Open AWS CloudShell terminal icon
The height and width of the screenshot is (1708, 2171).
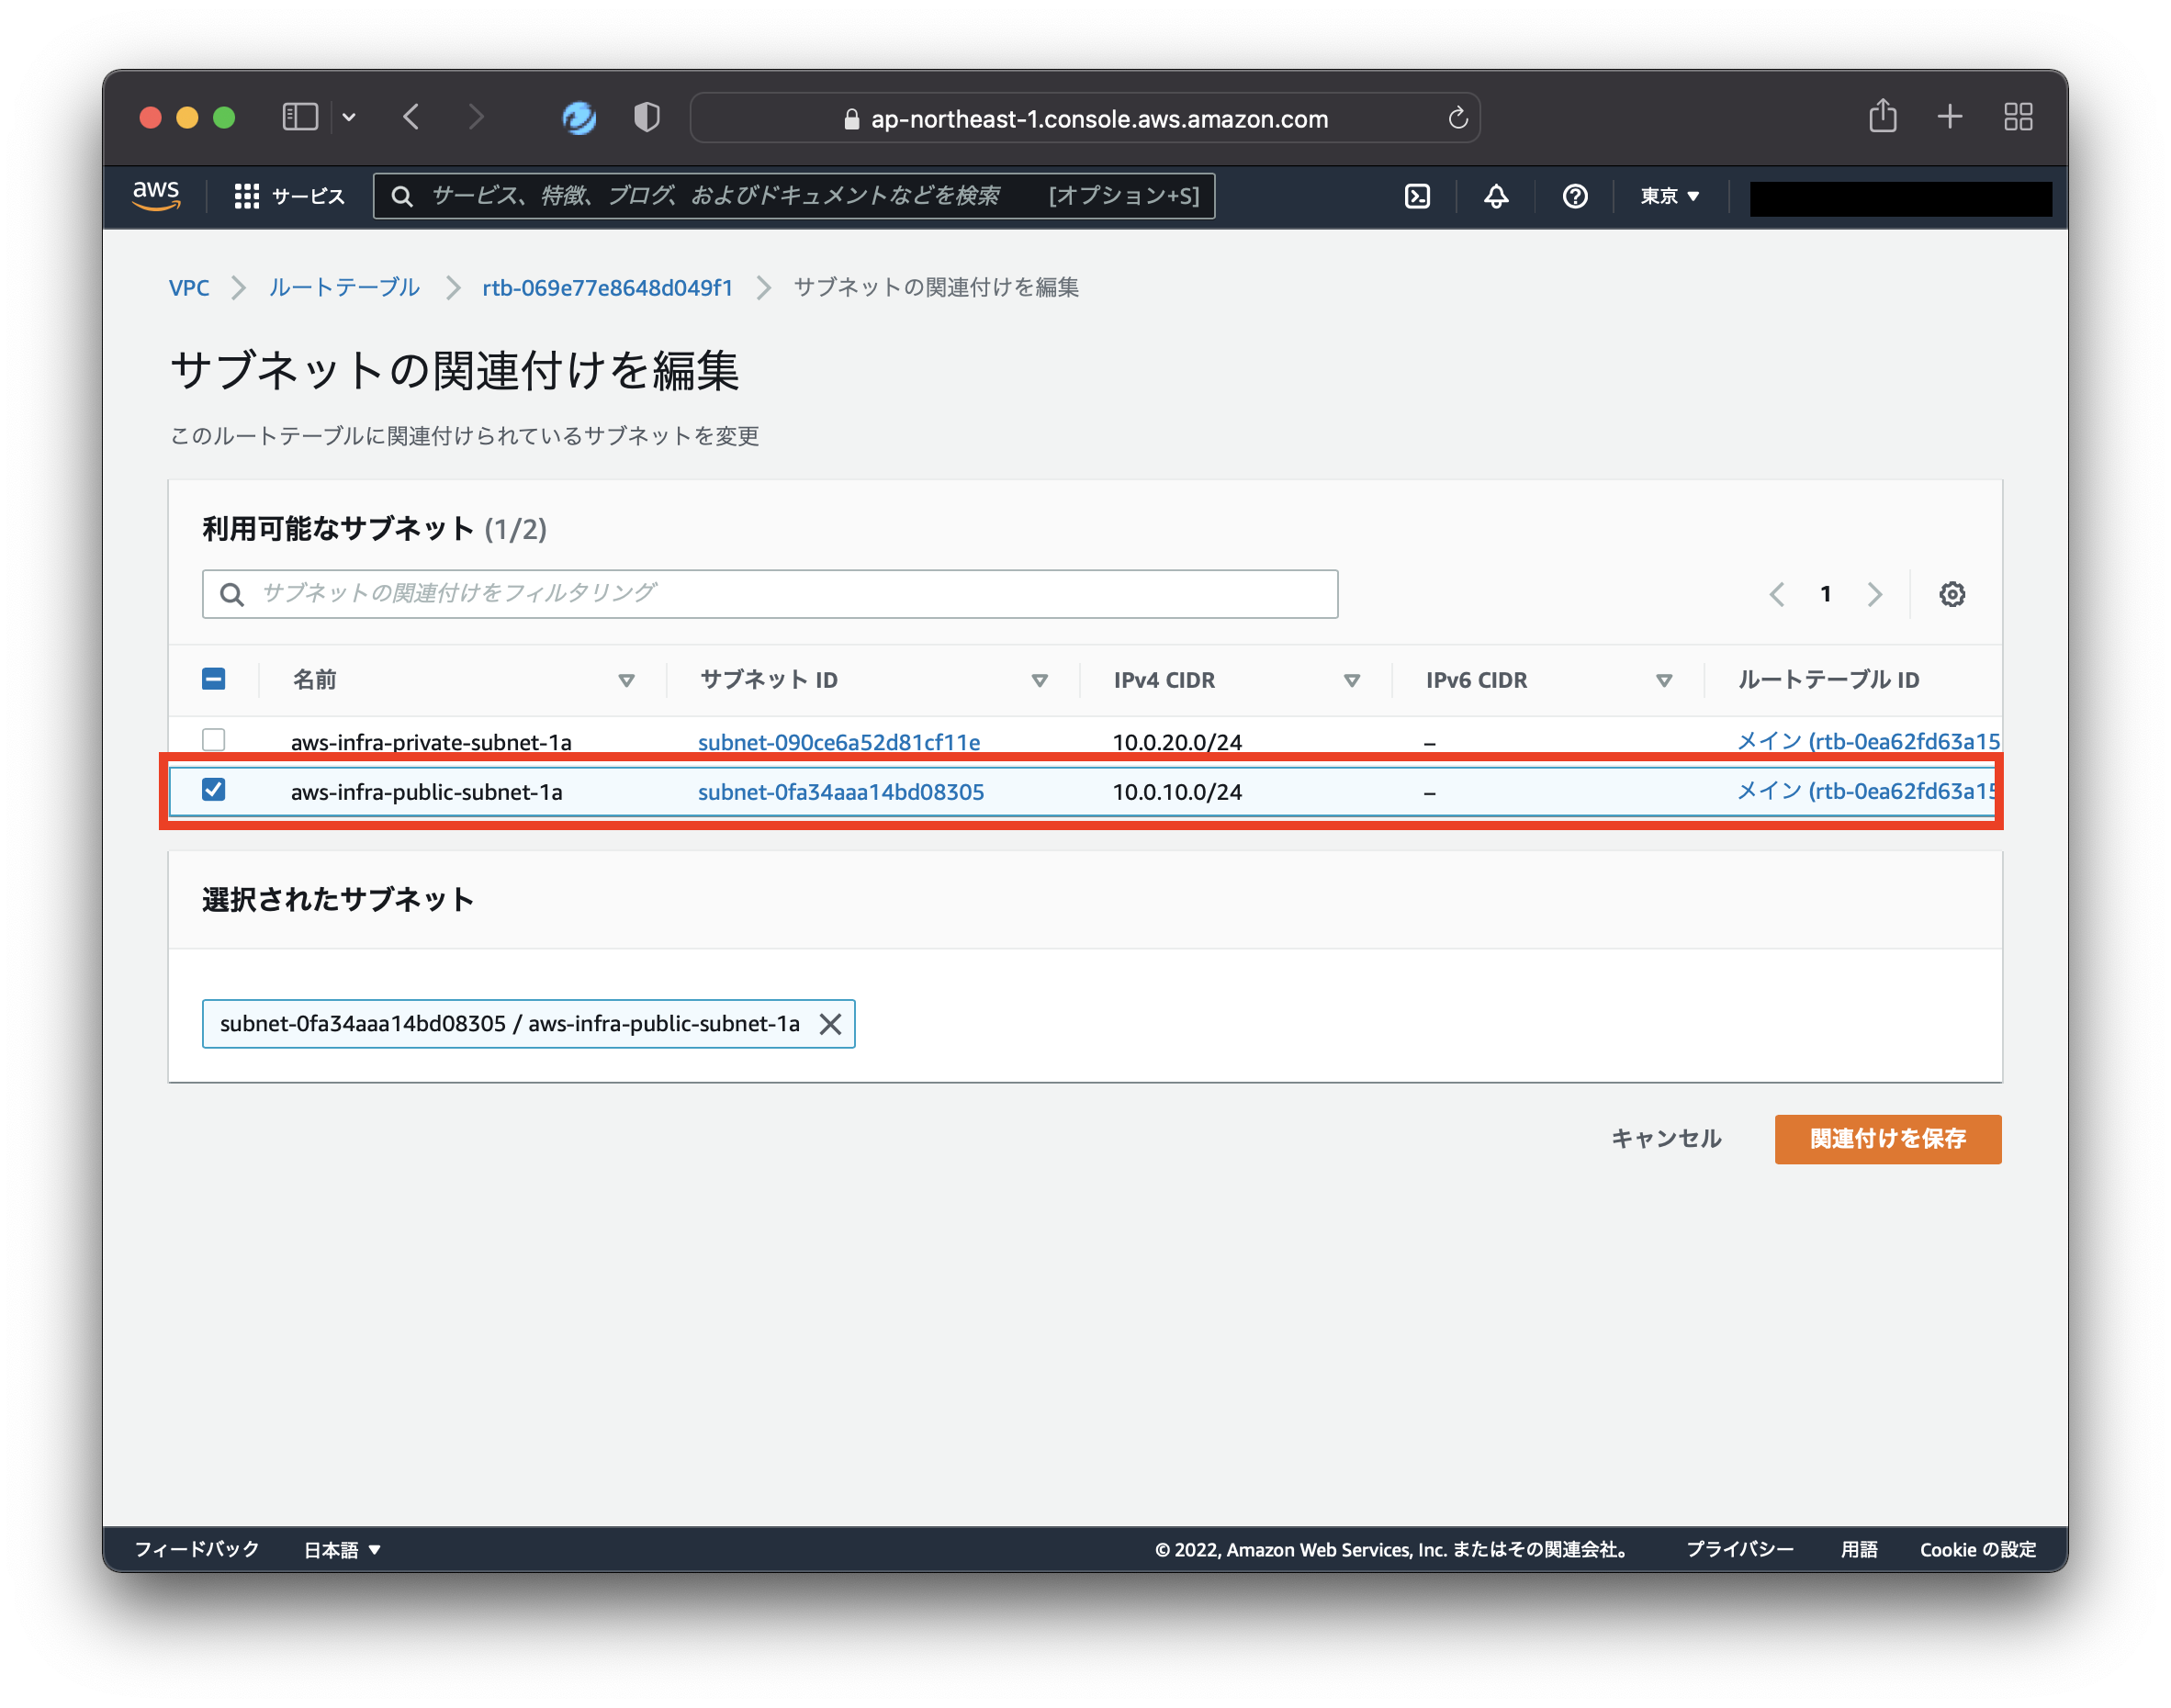click(x=1417, y=196)
